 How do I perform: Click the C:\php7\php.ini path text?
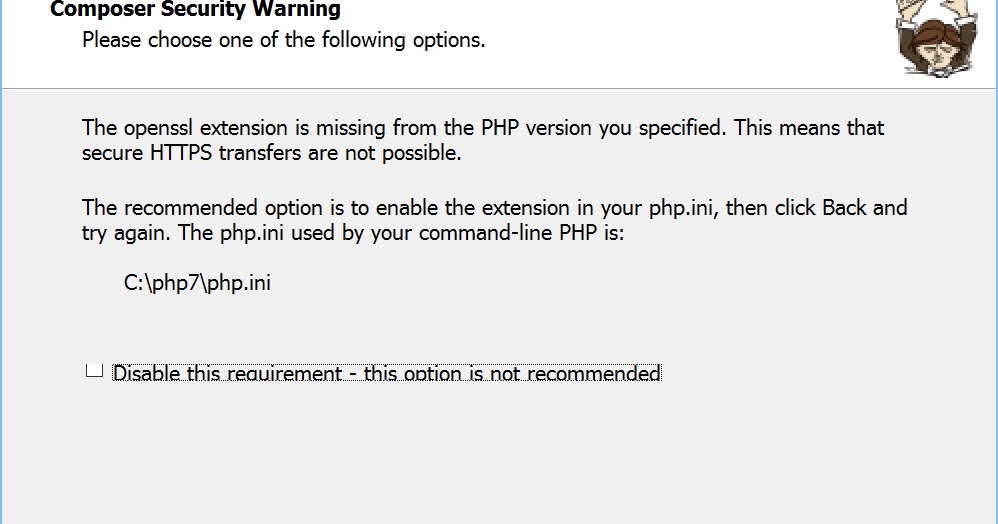coord(197,283)
